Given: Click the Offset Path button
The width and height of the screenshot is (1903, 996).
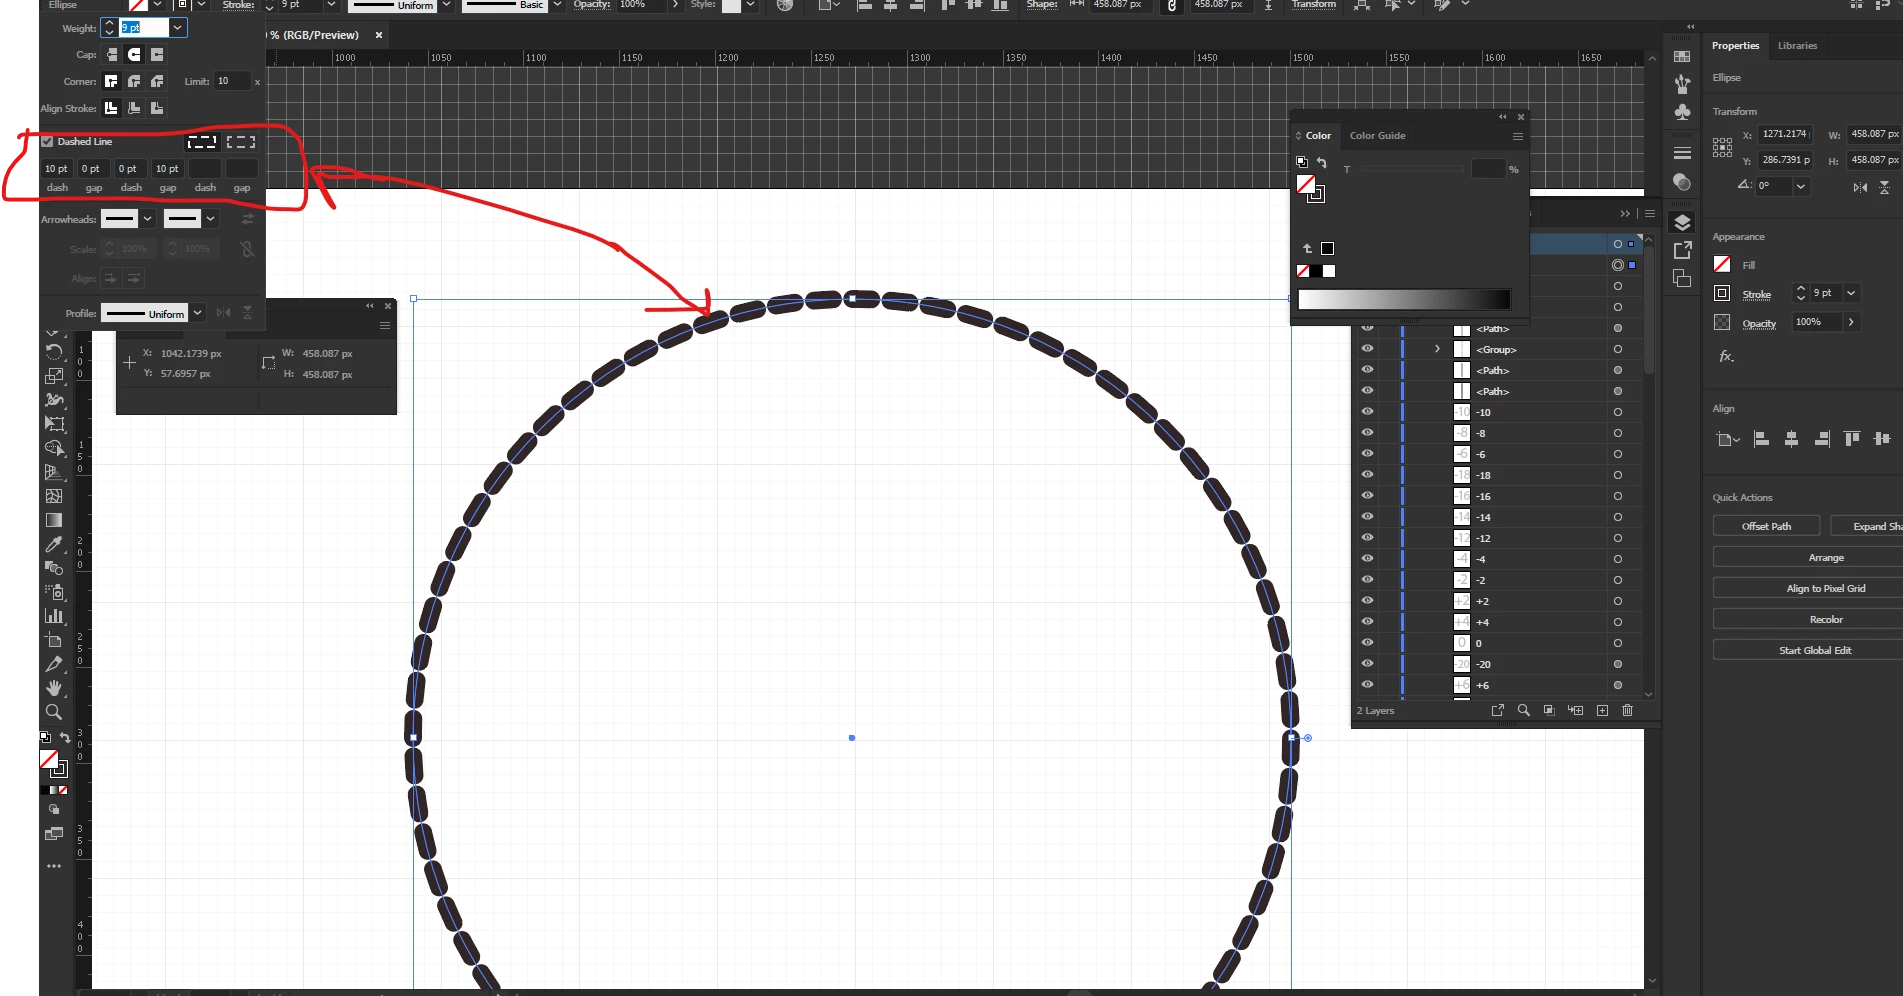Looking at the screenshot, I should click(x=1766, y=526).
